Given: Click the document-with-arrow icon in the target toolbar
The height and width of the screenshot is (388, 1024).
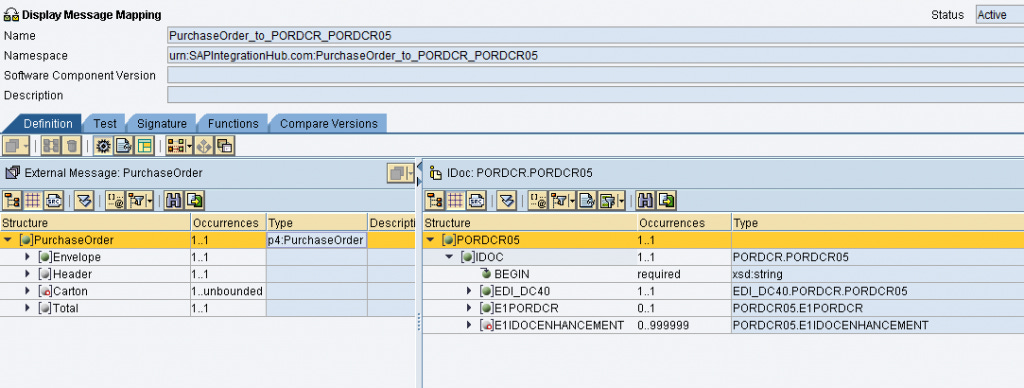Looking at the screenshot, I should pos(586,200).
